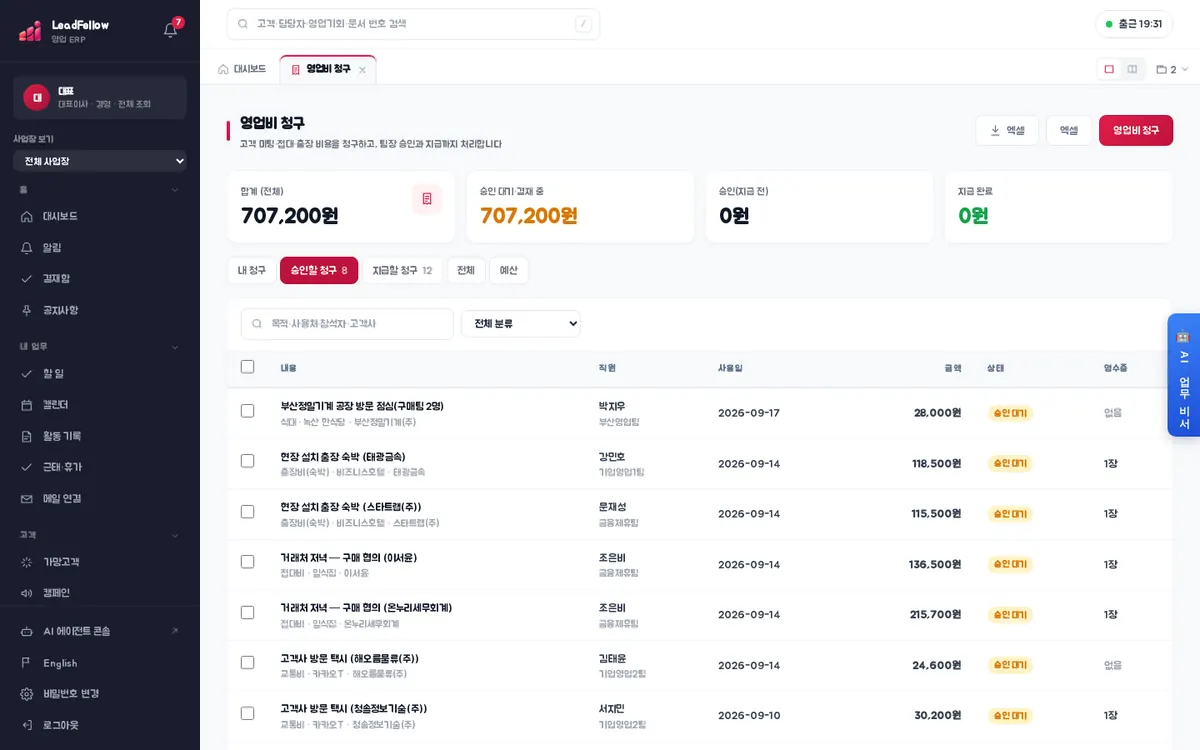
Task: Check the 부산정밀기계 공장 방문 점심 row
Action: click(248, 411)
